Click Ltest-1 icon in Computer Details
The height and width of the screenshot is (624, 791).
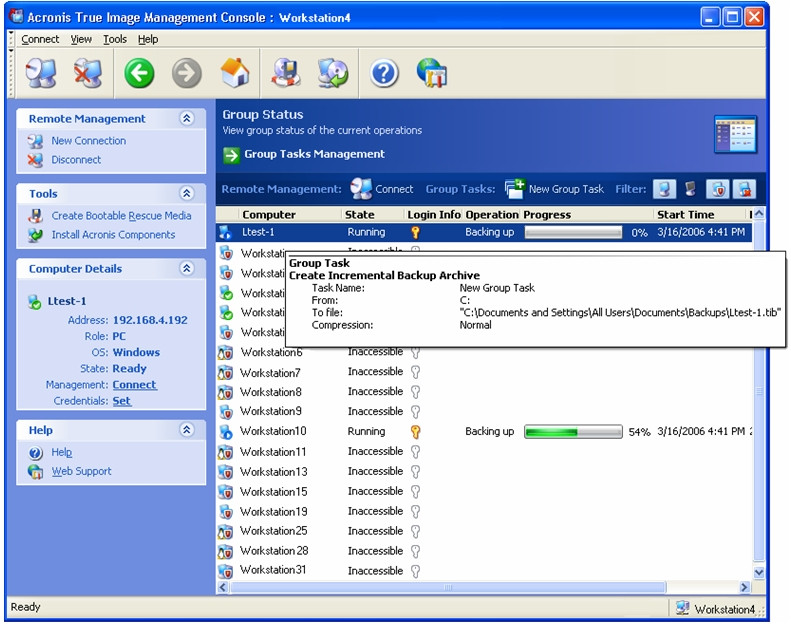(x=35, y=302)
